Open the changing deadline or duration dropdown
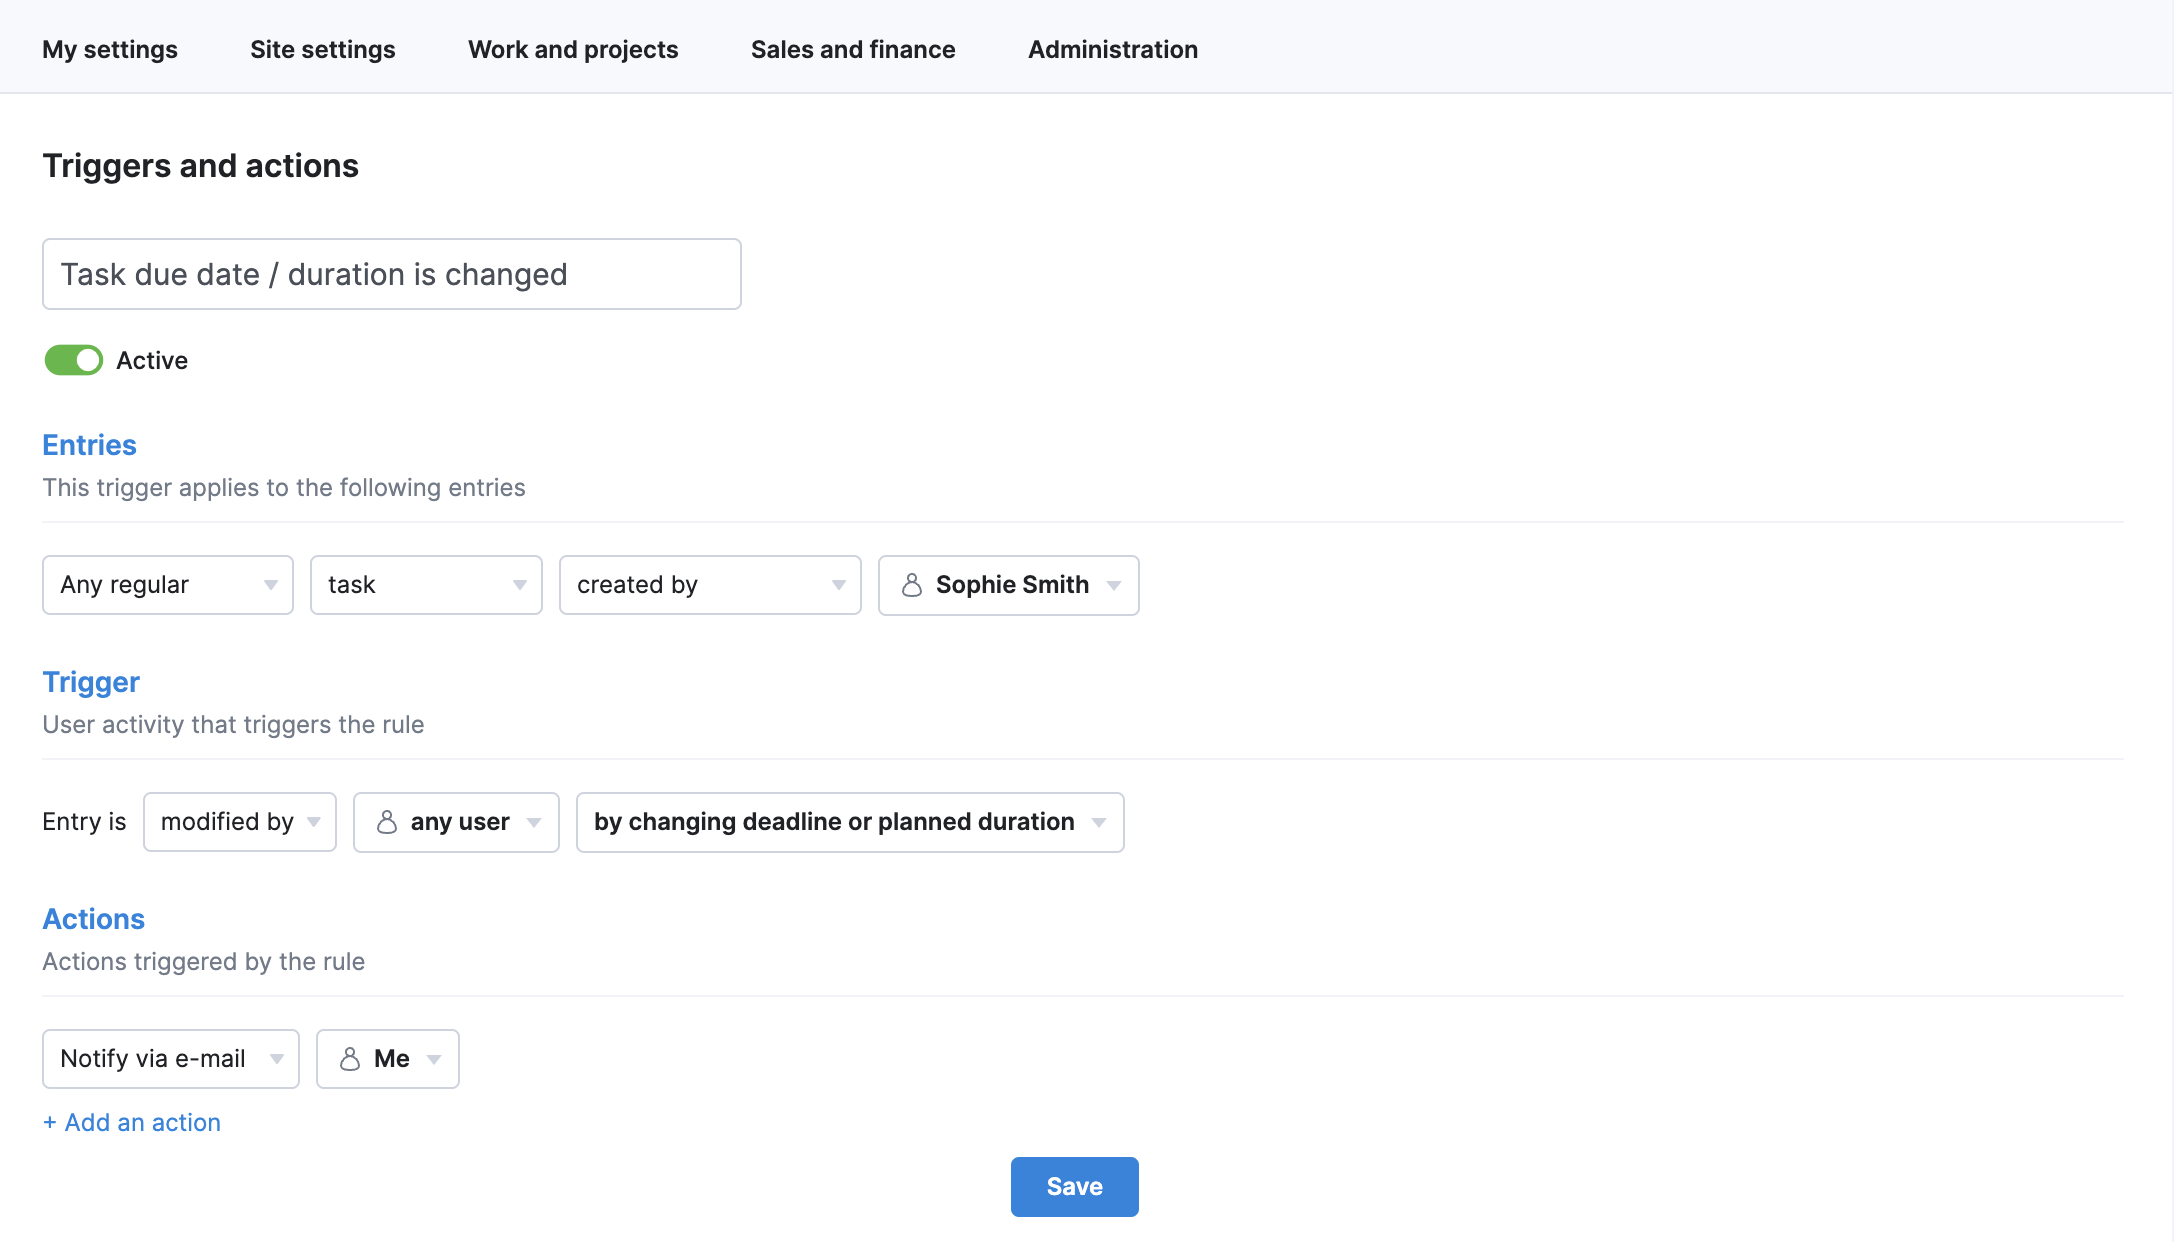This screenshot has height=1242, width=2174. click(850, 822)
